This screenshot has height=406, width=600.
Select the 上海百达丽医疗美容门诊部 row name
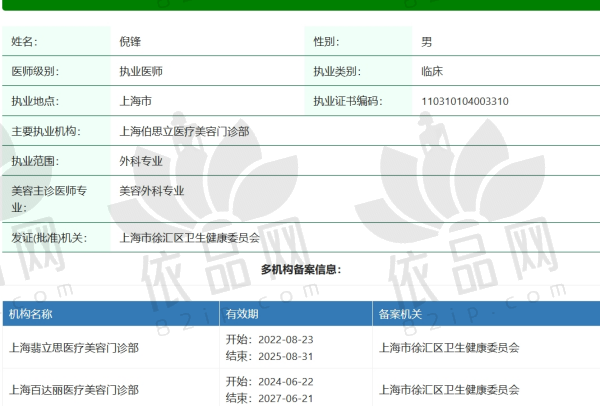74,390
